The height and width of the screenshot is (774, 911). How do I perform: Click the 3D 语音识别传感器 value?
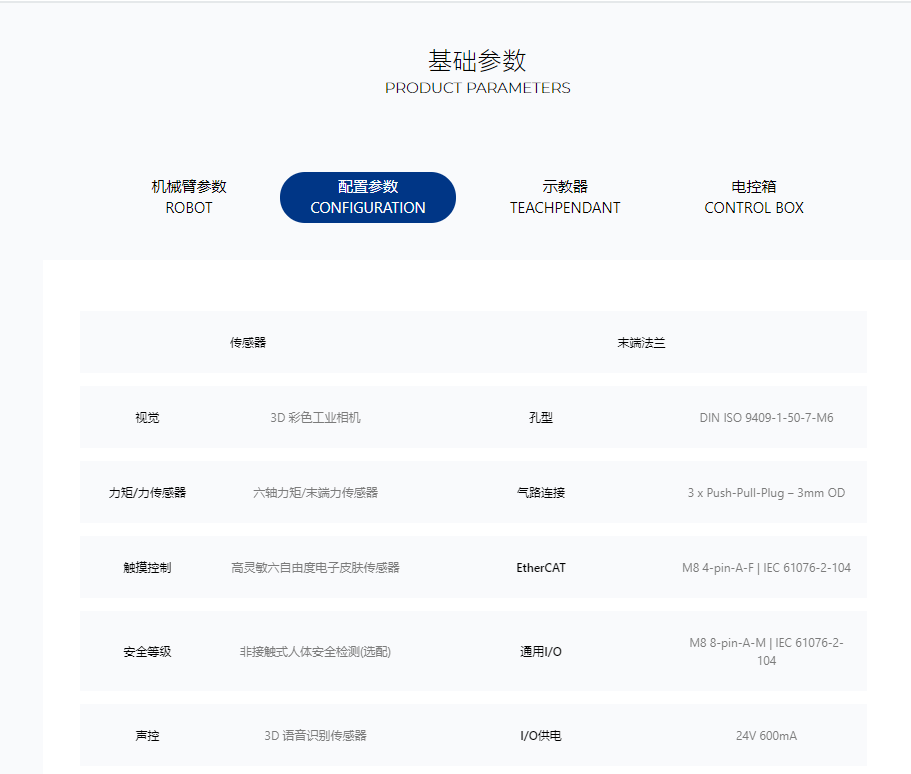315,736
